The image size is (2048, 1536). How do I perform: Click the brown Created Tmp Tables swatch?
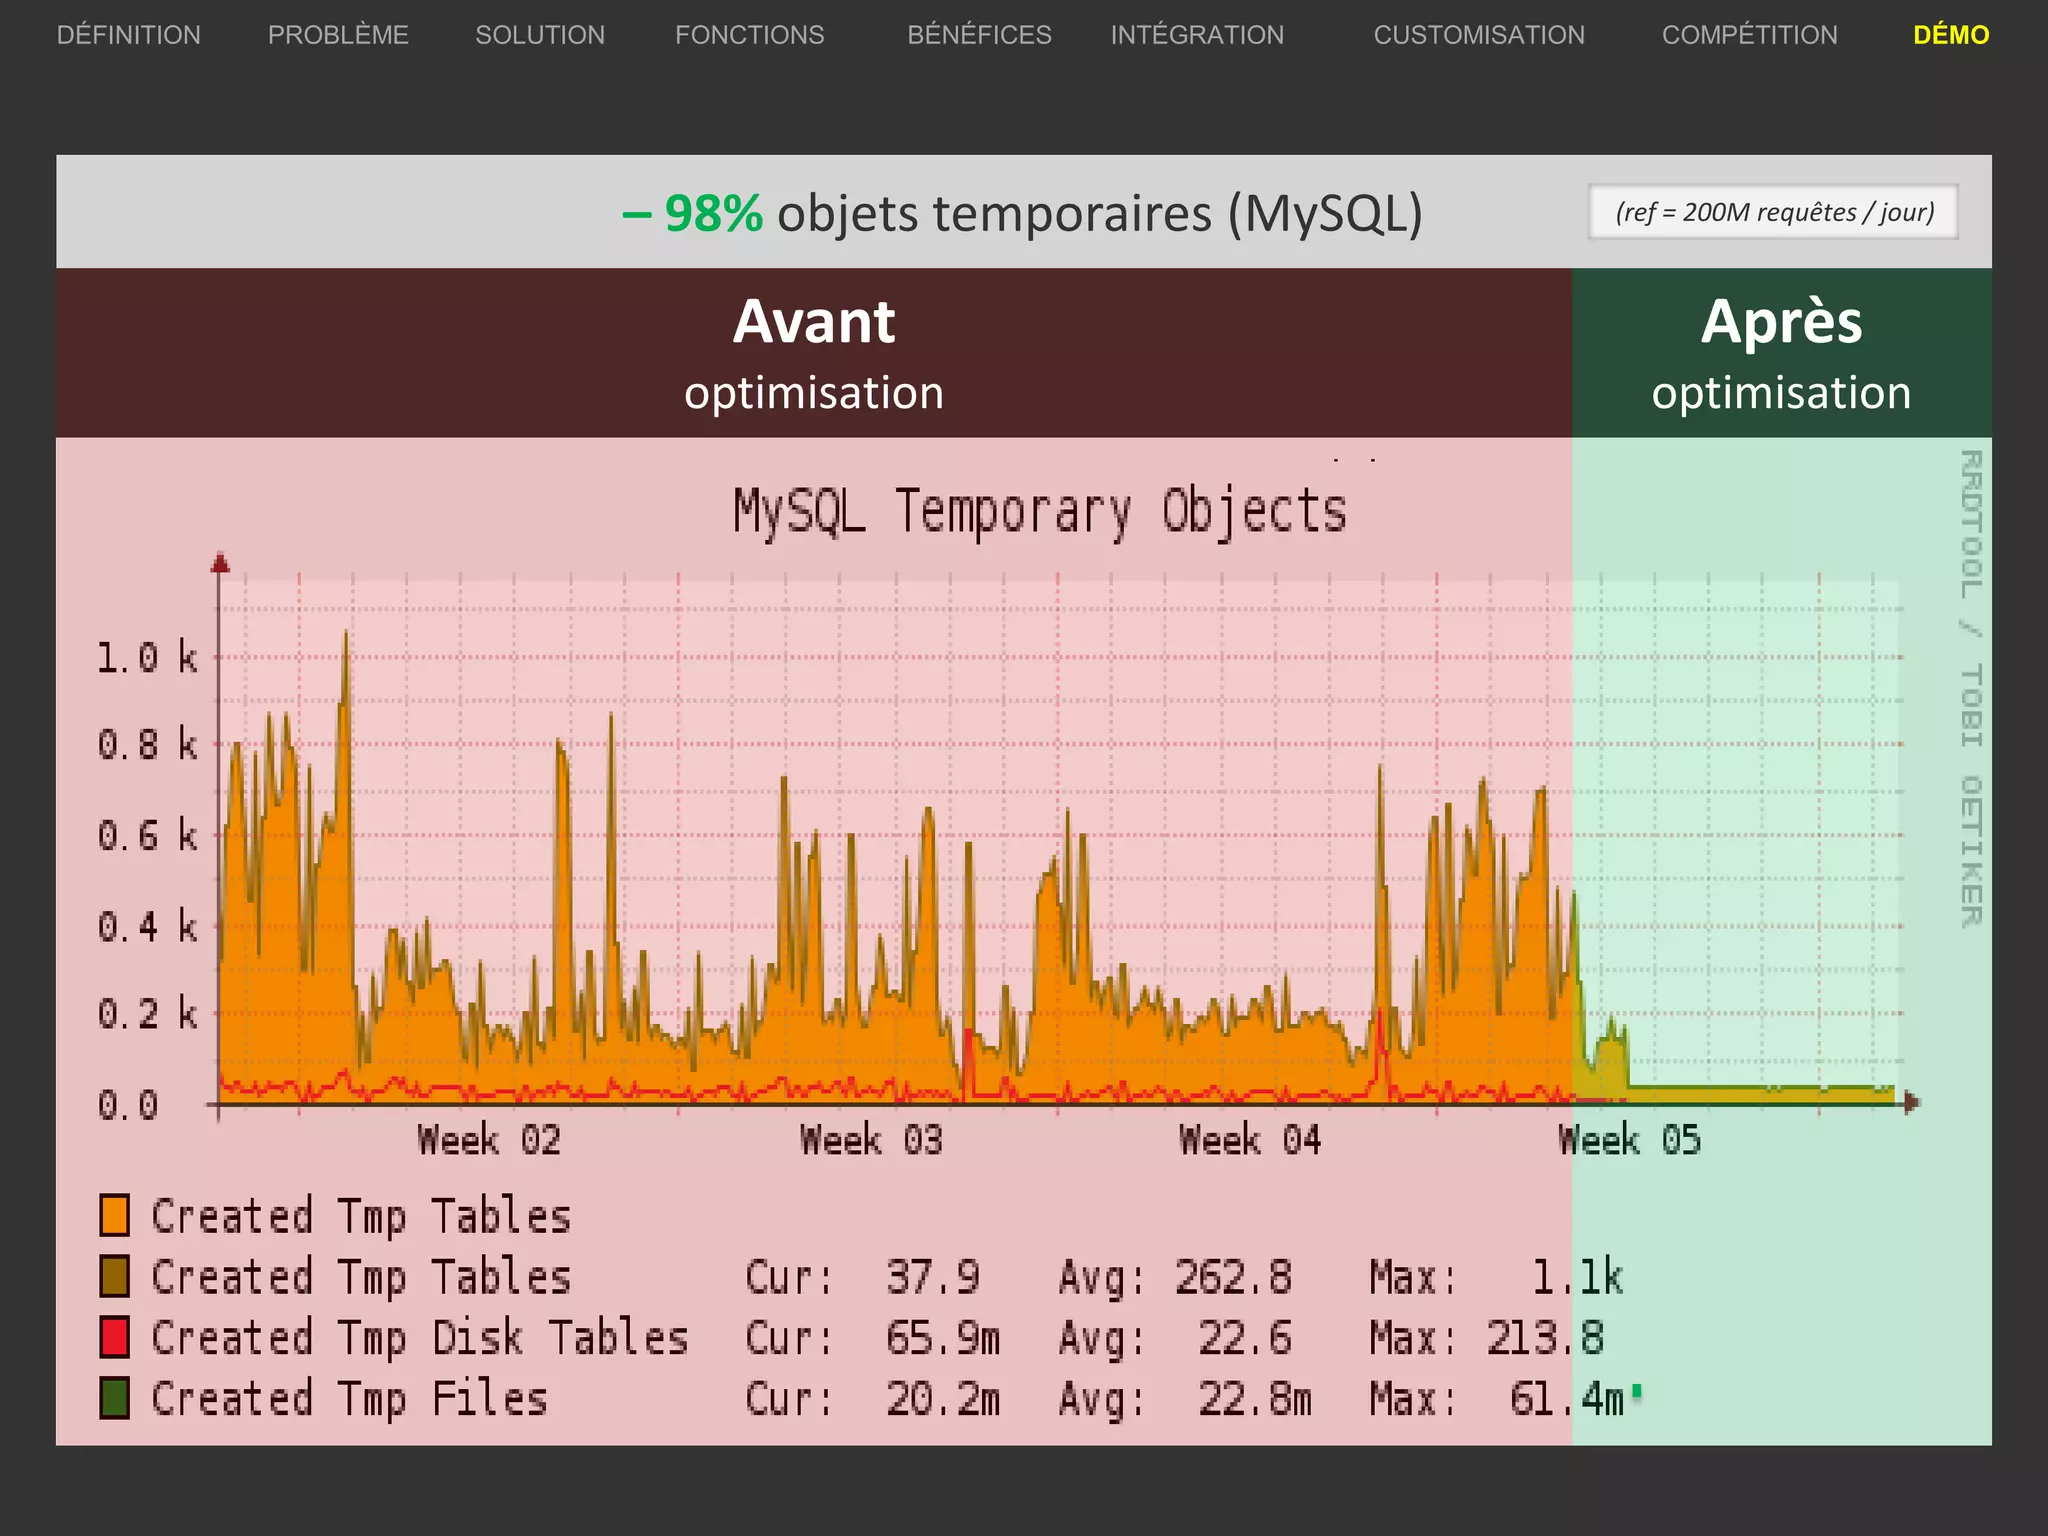click(115, 1277)
